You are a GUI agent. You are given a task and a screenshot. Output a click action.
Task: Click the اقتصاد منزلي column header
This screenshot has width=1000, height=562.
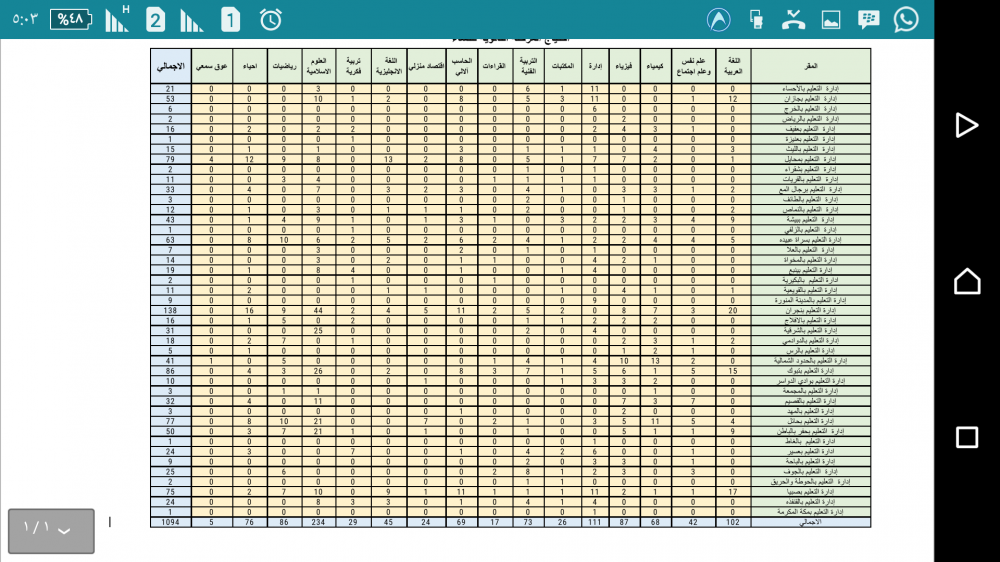click(426, 66)
